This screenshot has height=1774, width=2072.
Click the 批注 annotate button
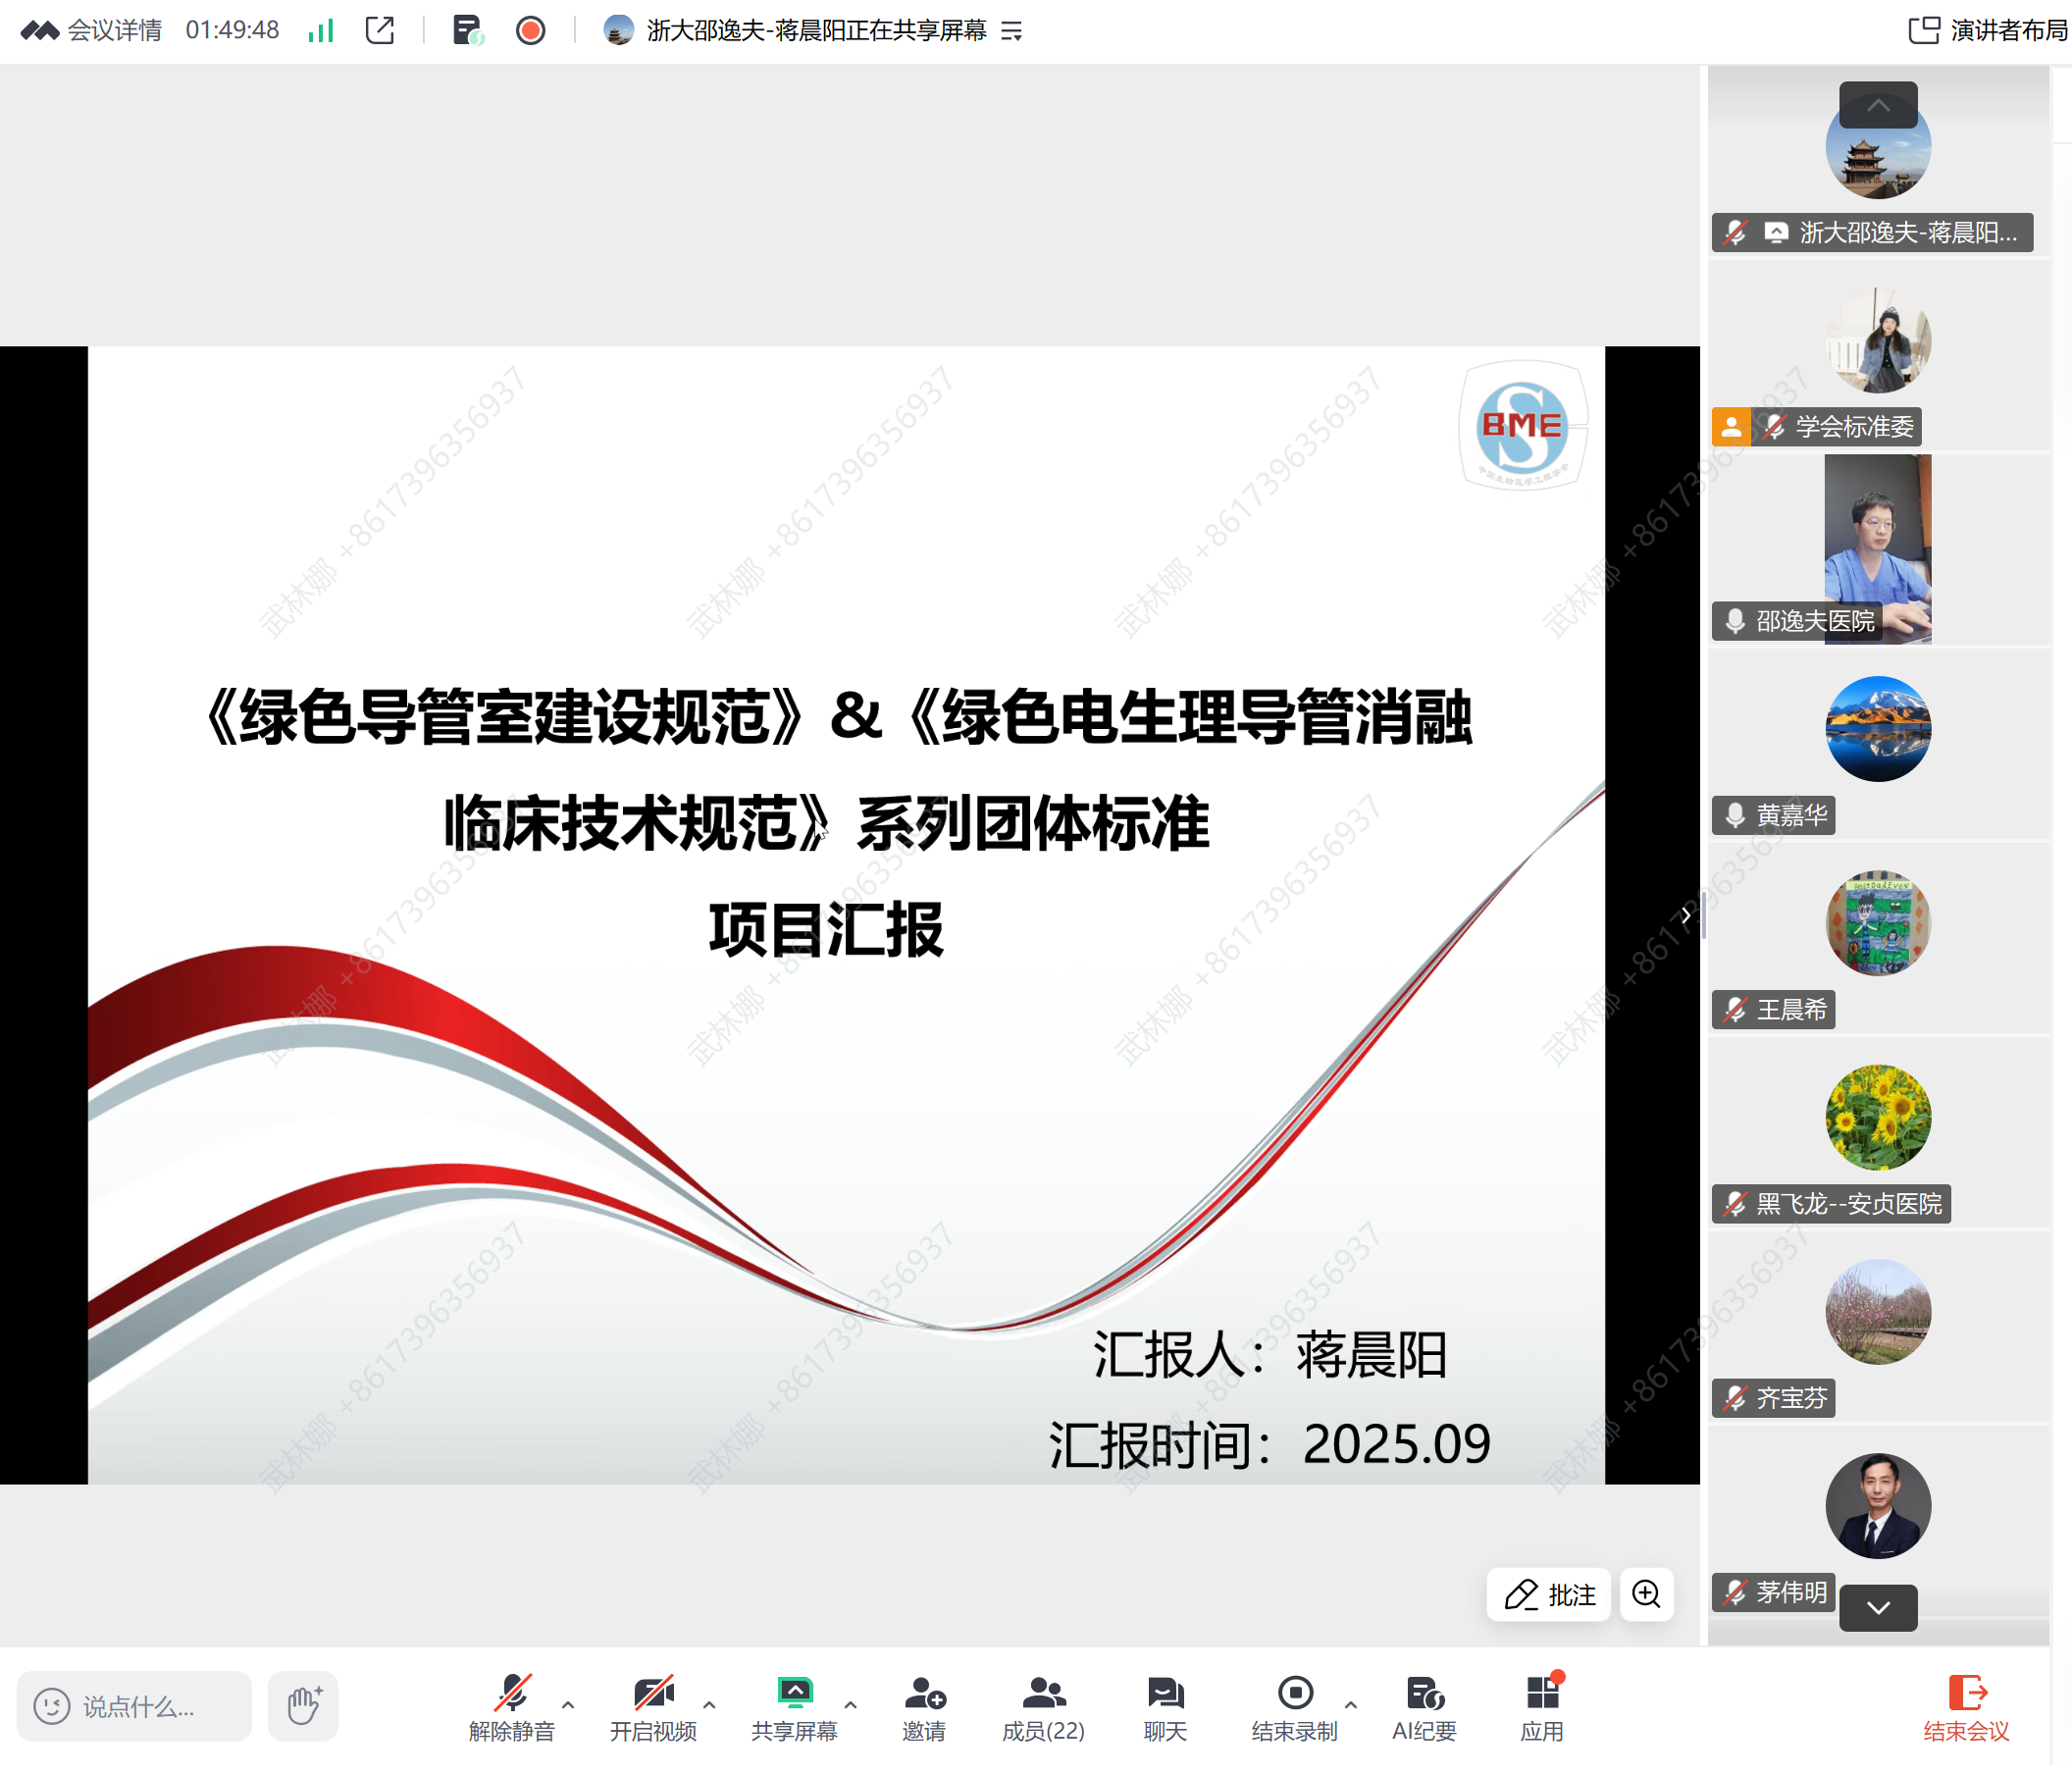coord(1549,1594)
